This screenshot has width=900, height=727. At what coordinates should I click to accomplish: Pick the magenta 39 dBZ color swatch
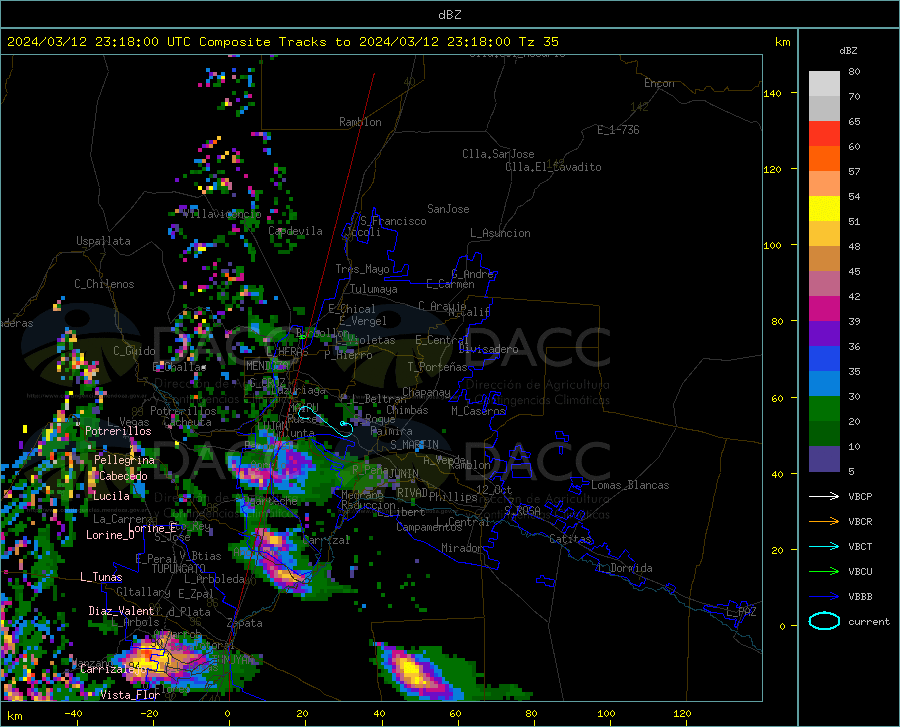[x=824, y=309]
